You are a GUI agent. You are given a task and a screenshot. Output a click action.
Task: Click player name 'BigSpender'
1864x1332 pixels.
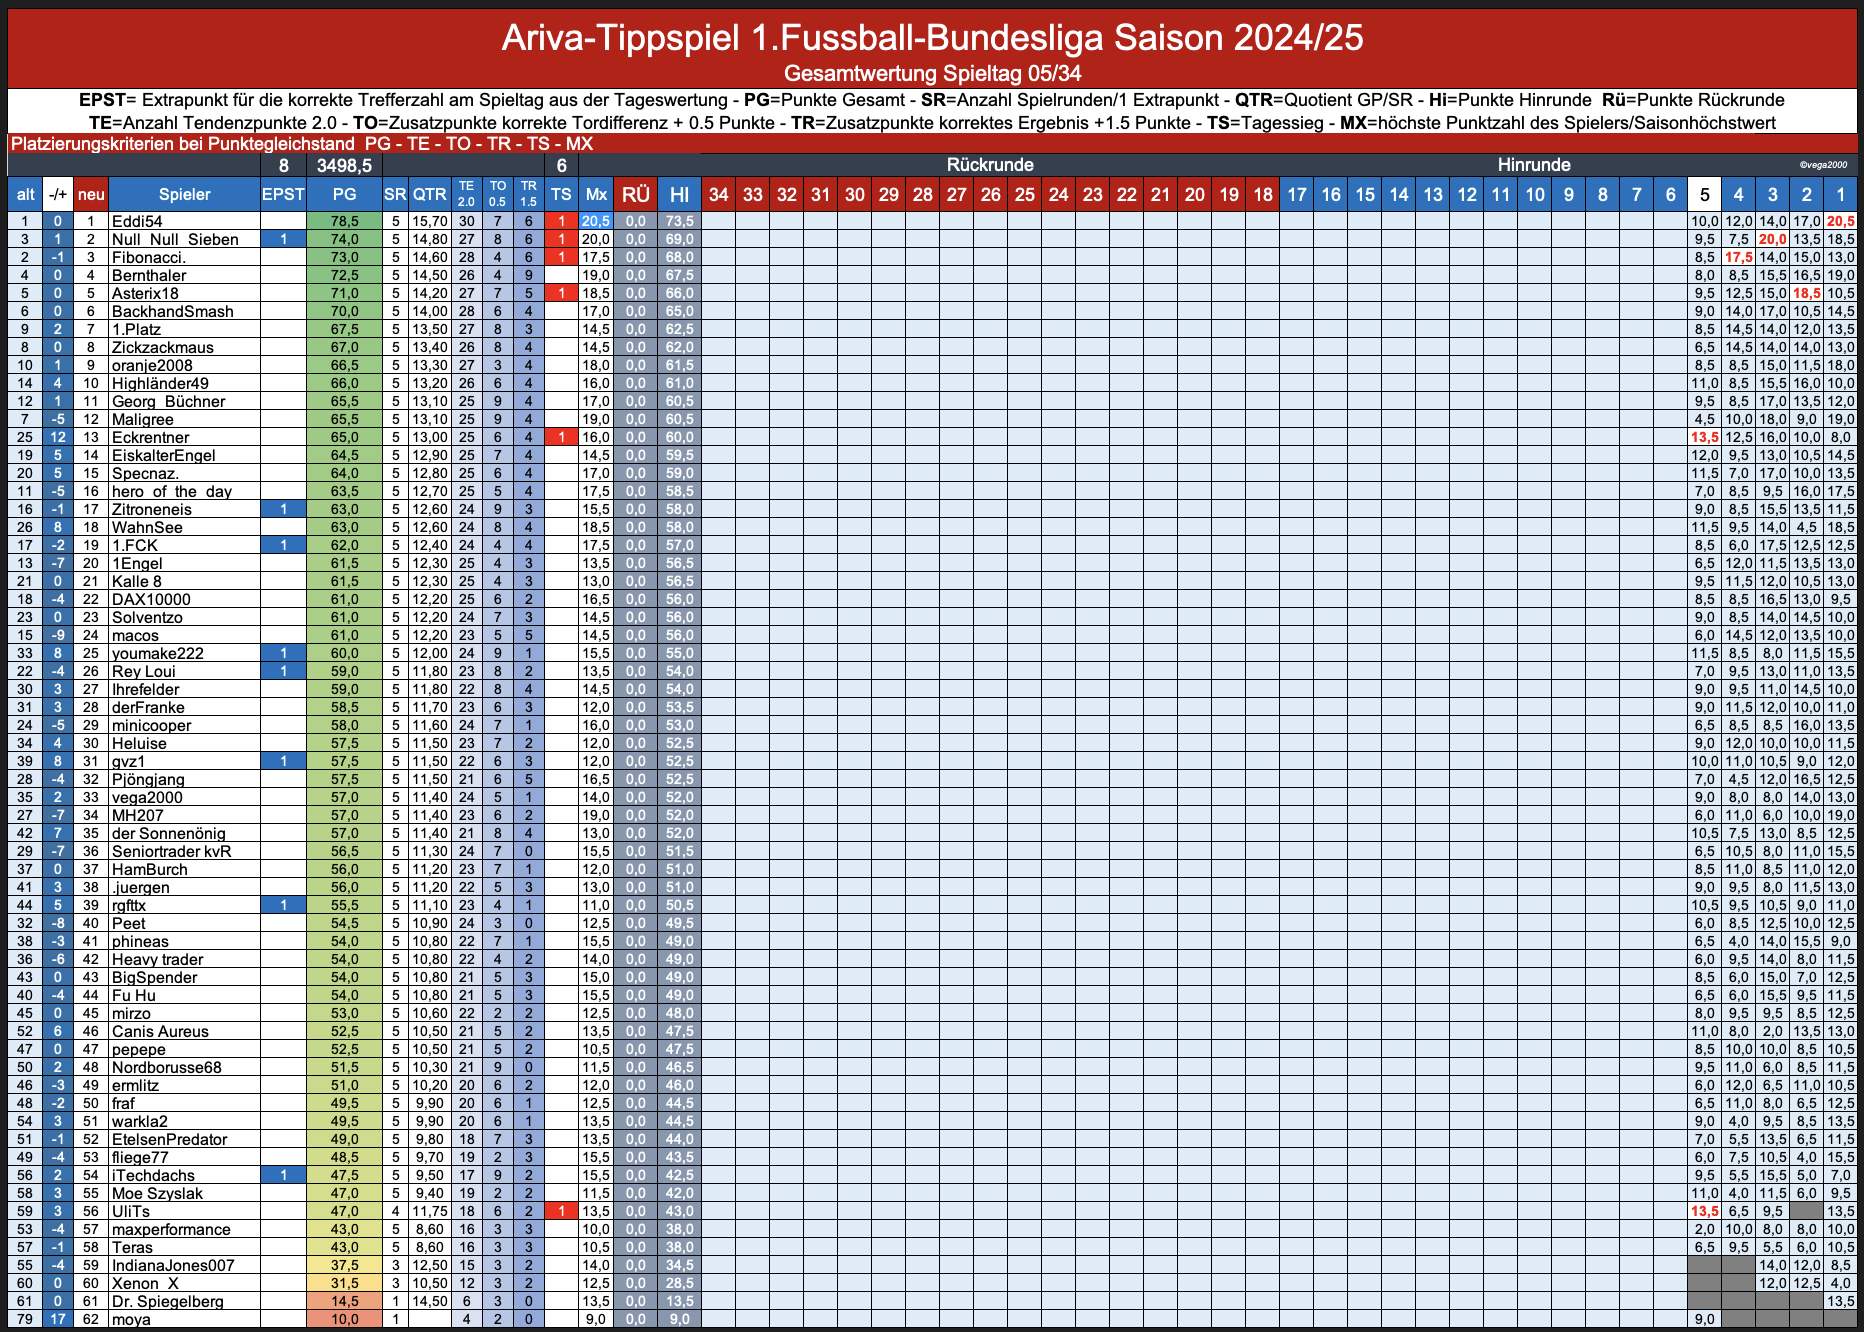click(x=154, y=977)
